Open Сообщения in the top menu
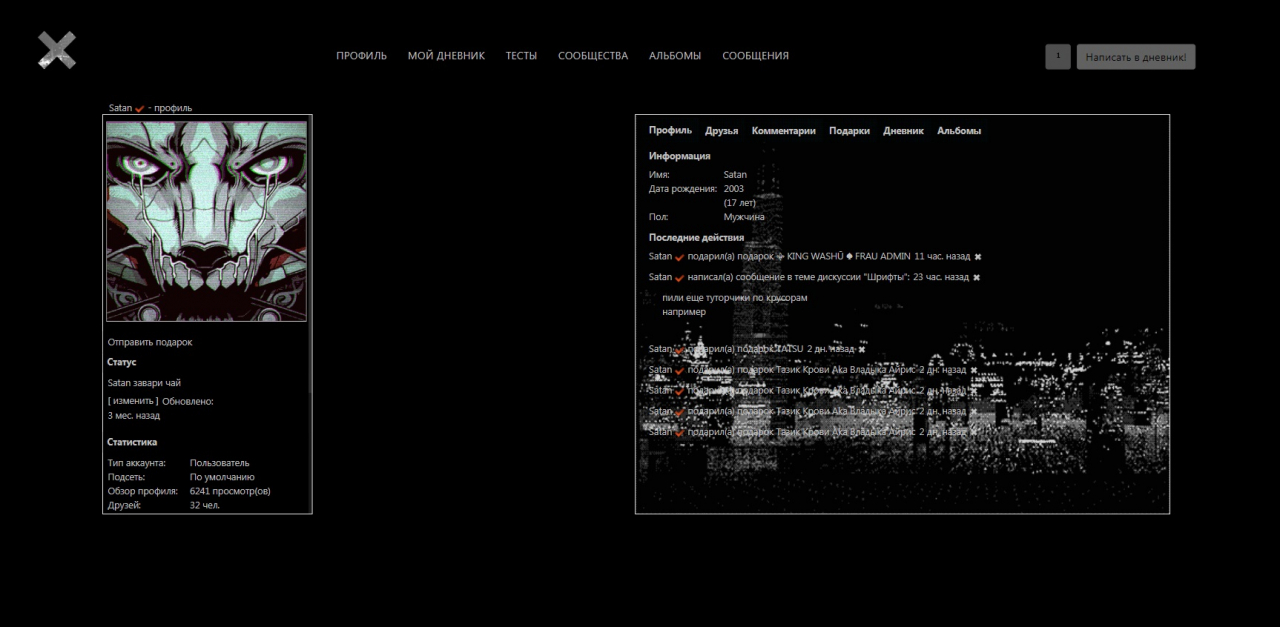The image size is (1280, 627). (x=755, y=56)
